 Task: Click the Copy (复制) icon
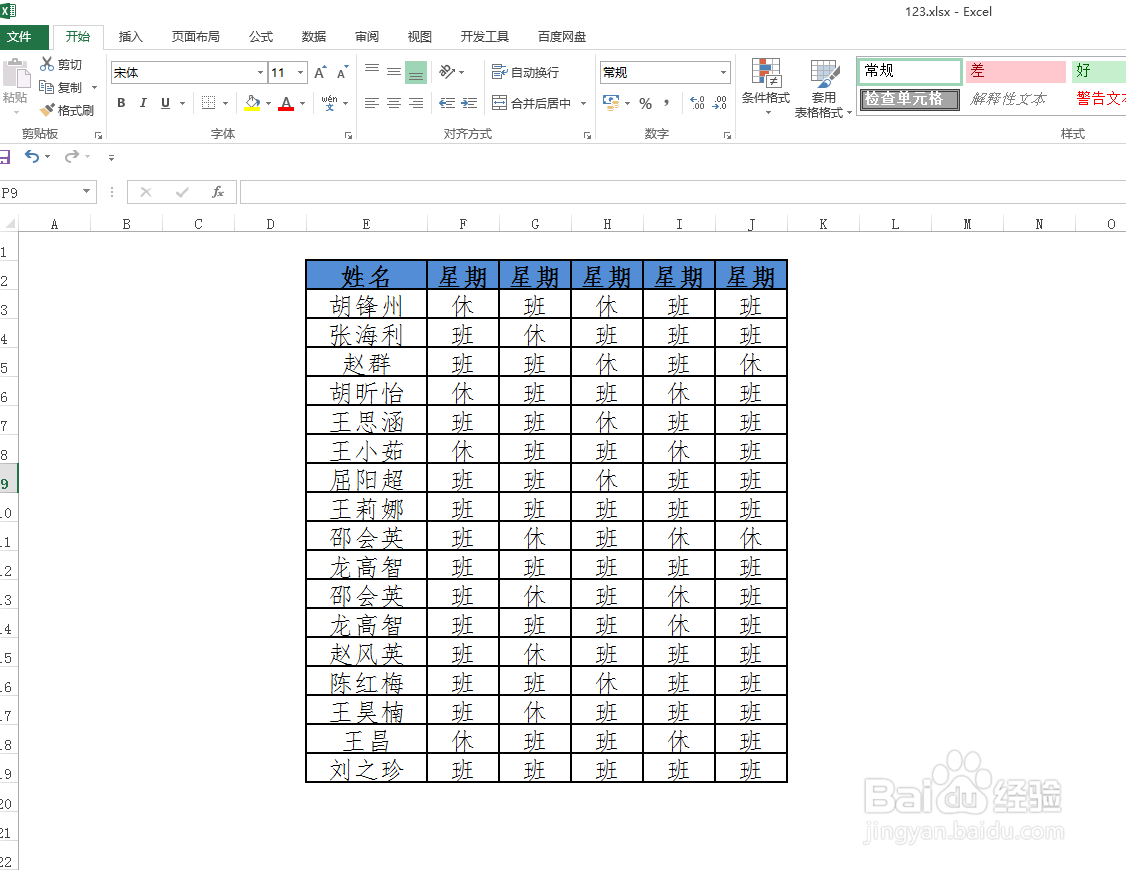[47, 87]
